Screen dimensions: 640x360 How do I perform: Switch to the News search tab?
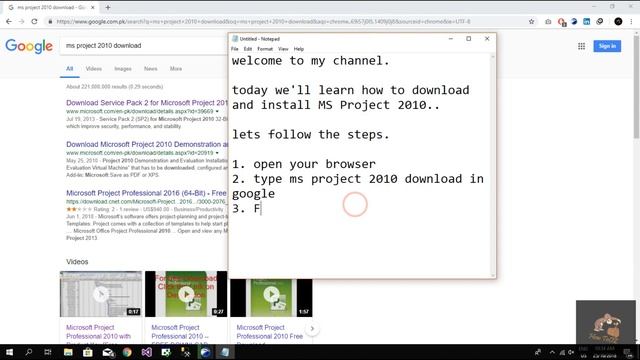coord(151,69)
